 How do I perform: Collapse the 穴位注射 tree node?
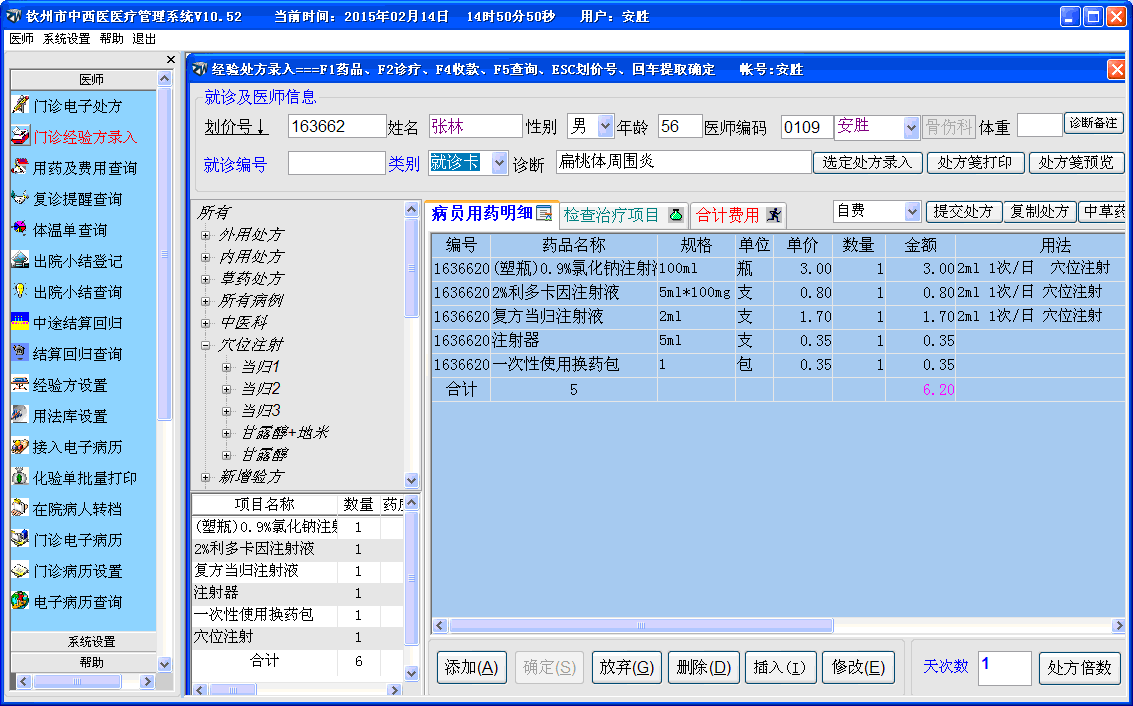point(206,345)
